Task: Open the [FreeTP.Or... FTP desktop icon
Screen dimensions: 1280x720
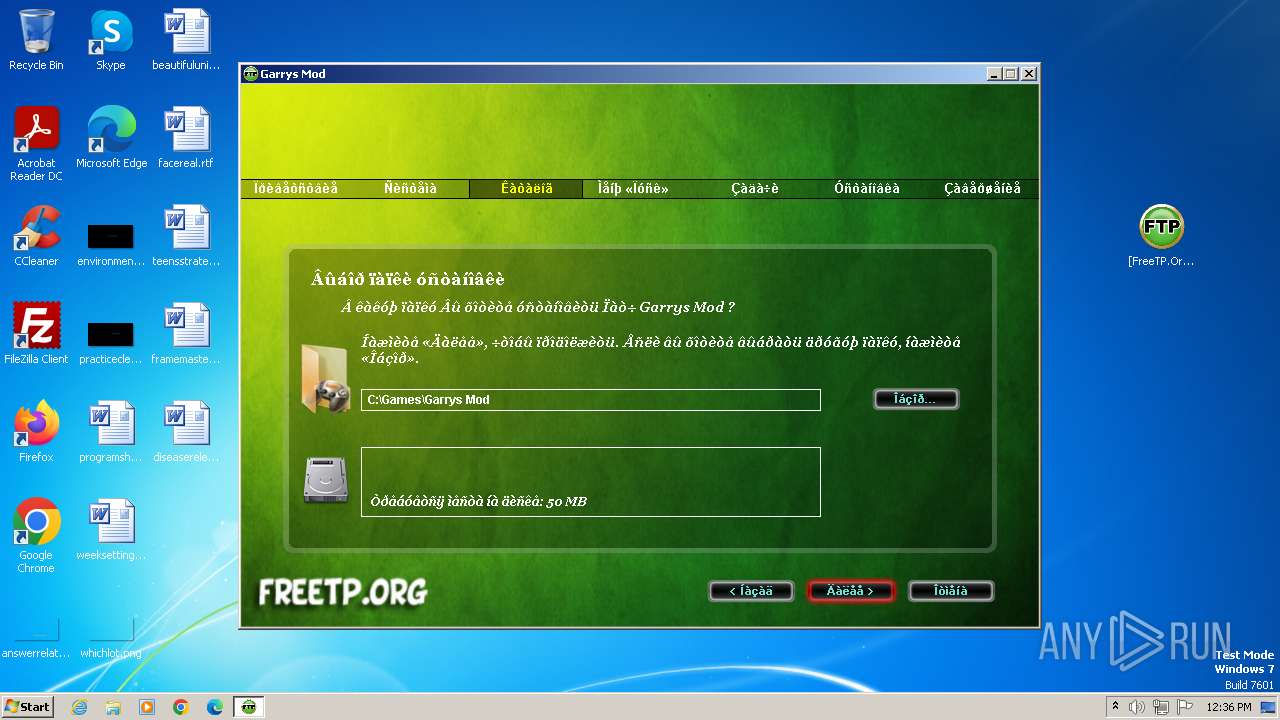Action: 1161,236
